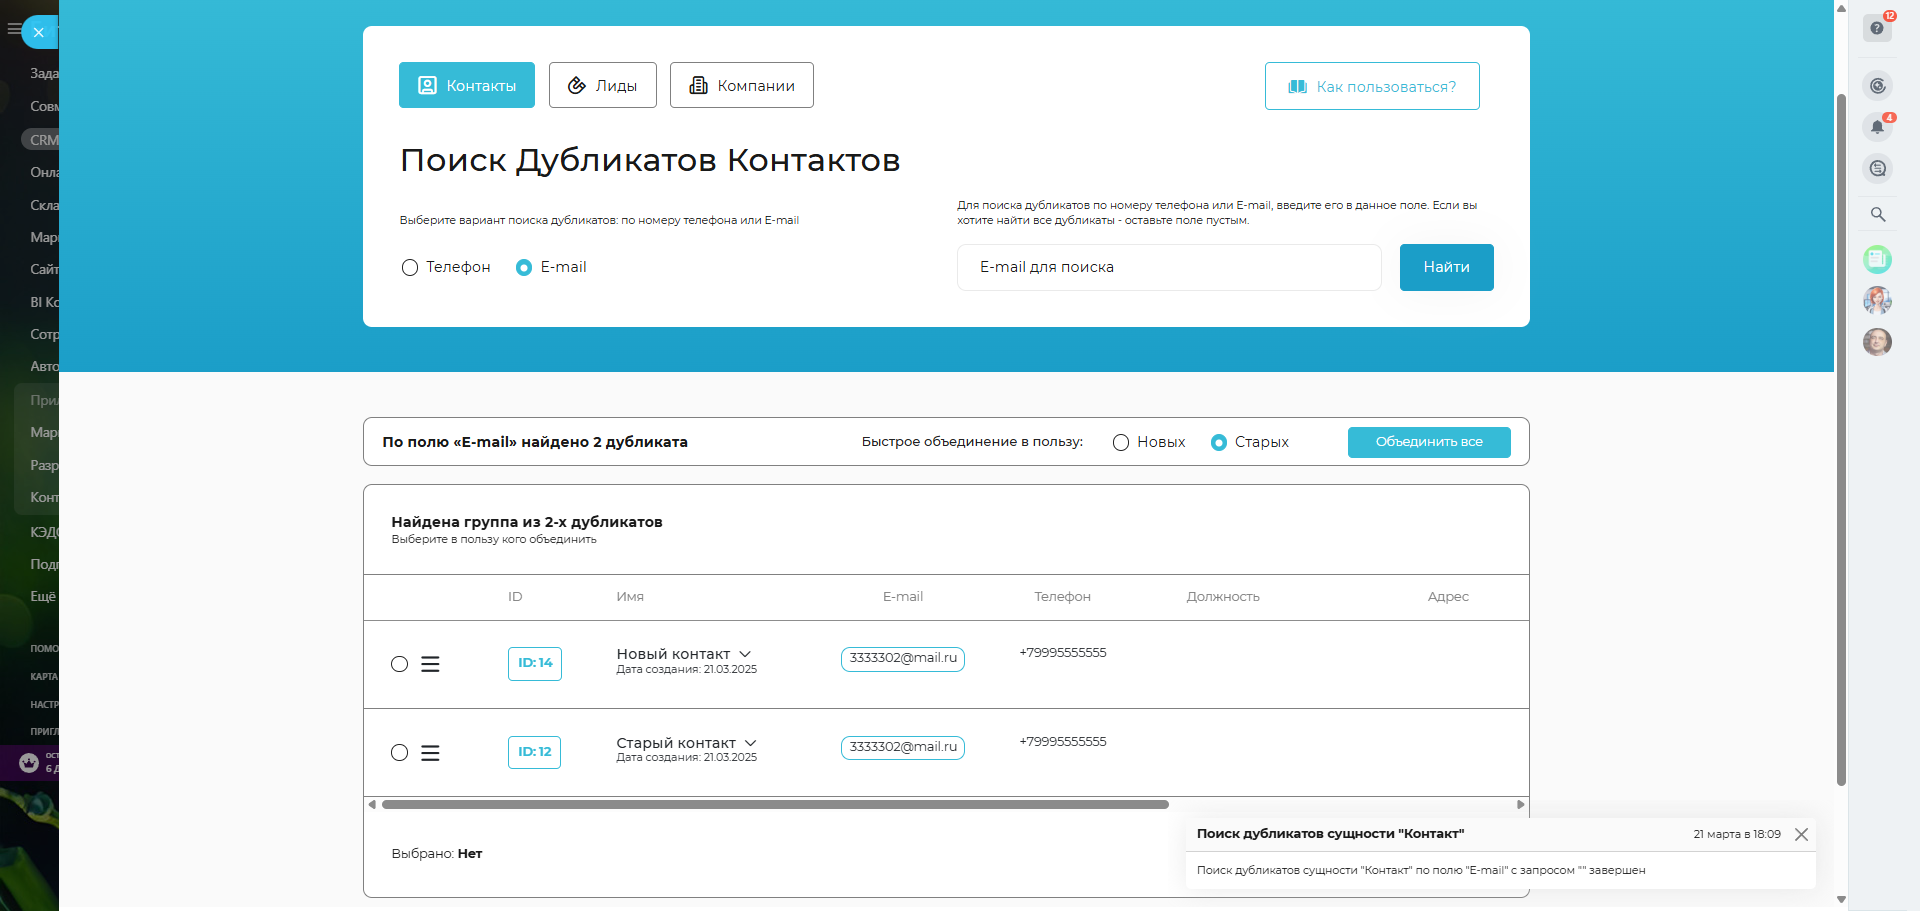Switch to the Компании tab
The image size is (1920, 911).
pyautogui.click(x=741, y=85)
